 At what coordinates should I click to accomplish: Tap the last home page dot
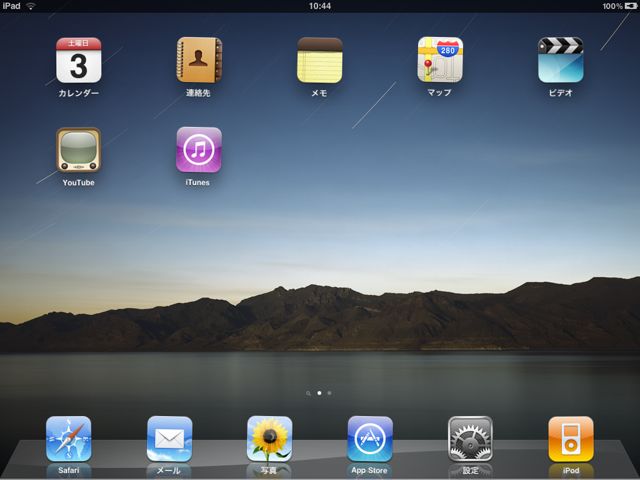point(329,393)
